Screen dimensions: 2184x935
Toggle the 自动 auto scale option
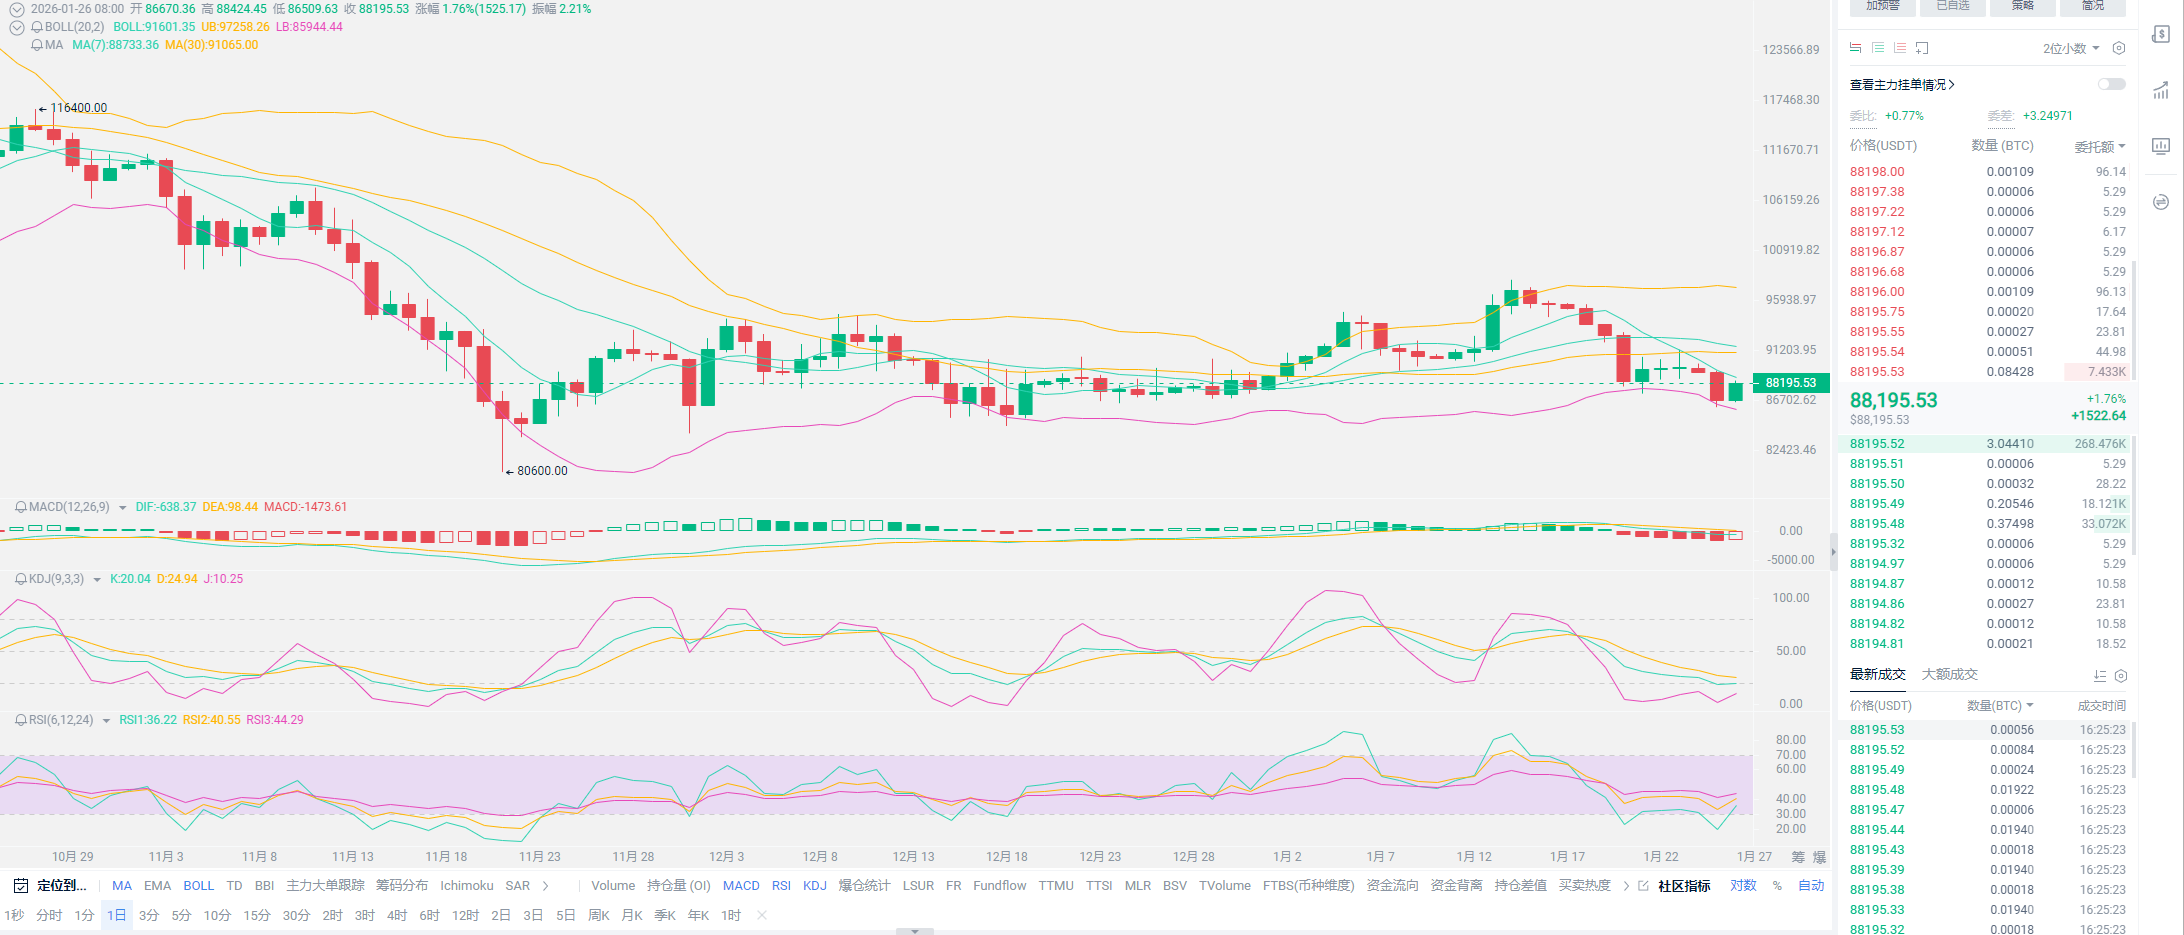click(1811, 886)
